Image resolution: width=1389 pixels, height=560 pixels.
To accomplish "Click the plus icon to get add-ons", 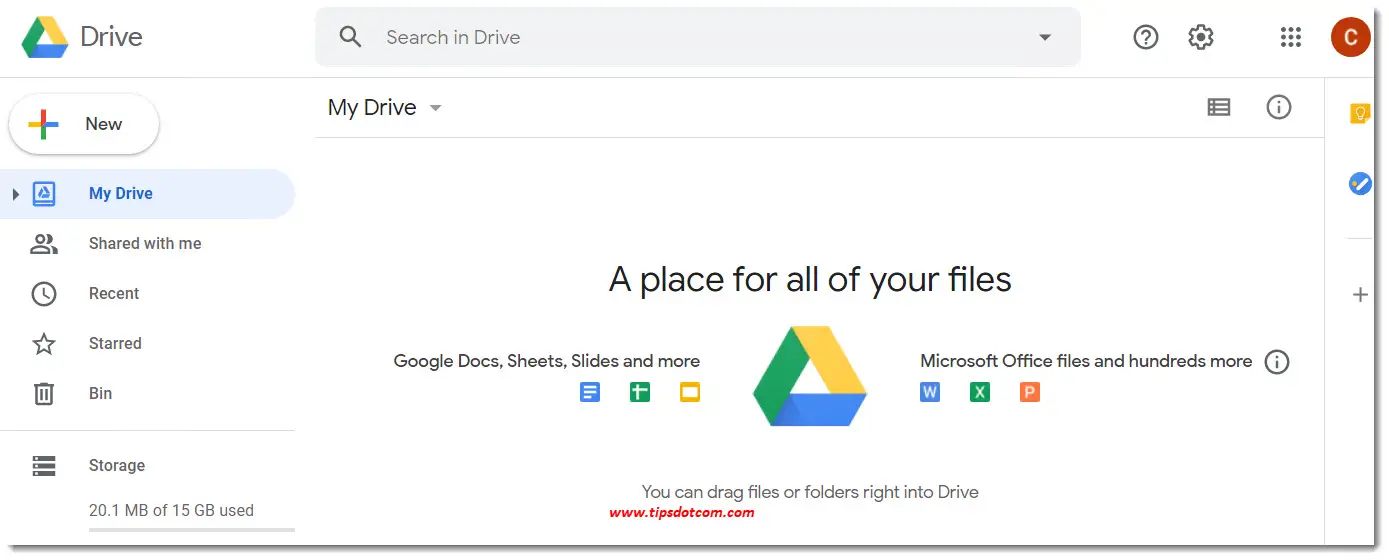I will click(1359, 294).
